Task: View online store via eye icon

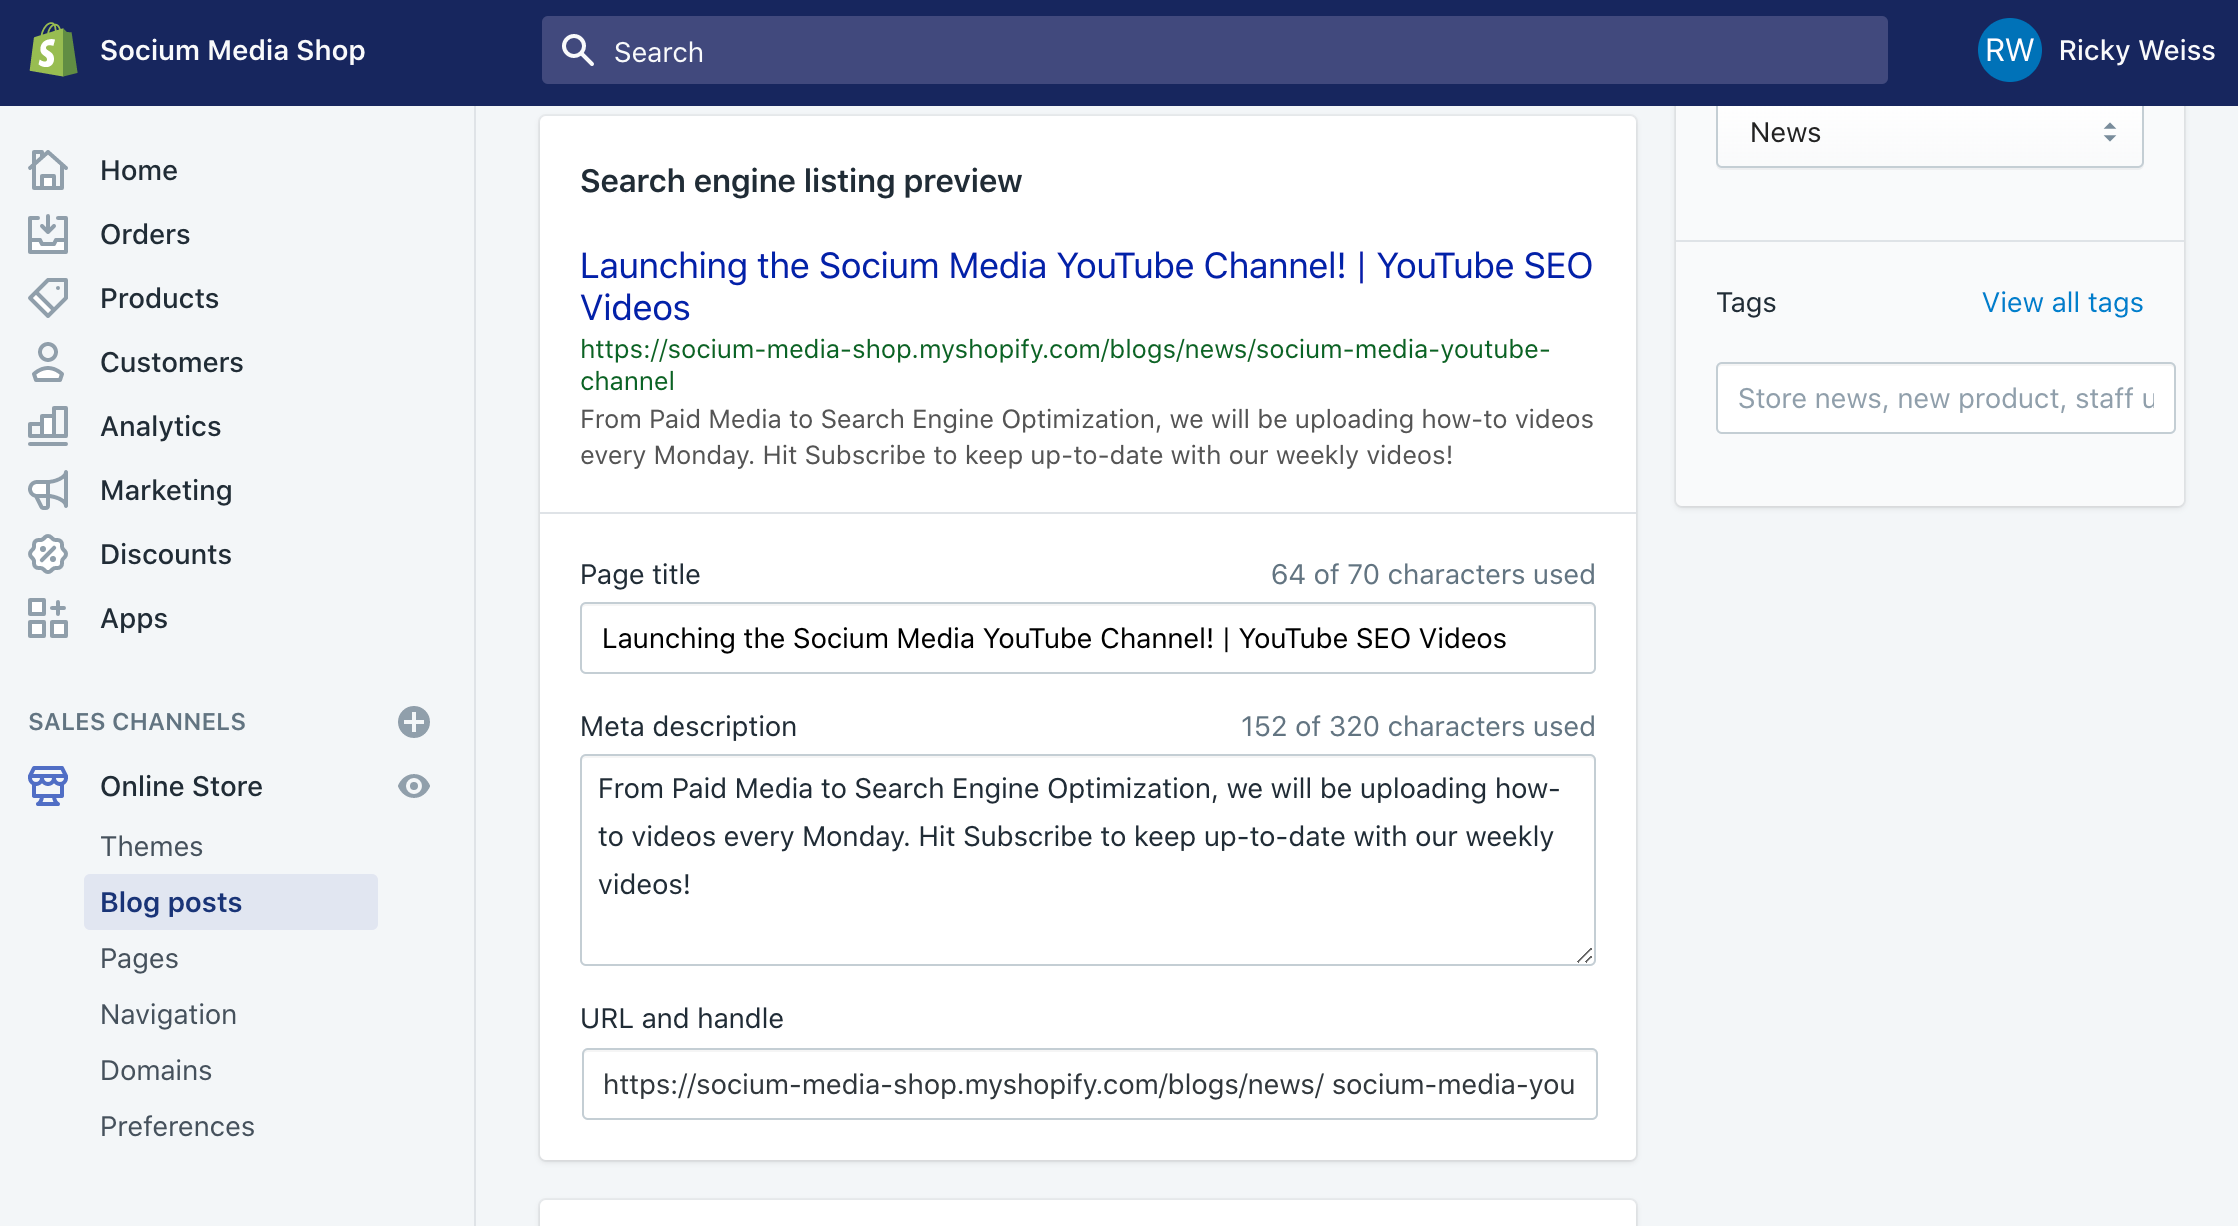Action: click(414, 786)
